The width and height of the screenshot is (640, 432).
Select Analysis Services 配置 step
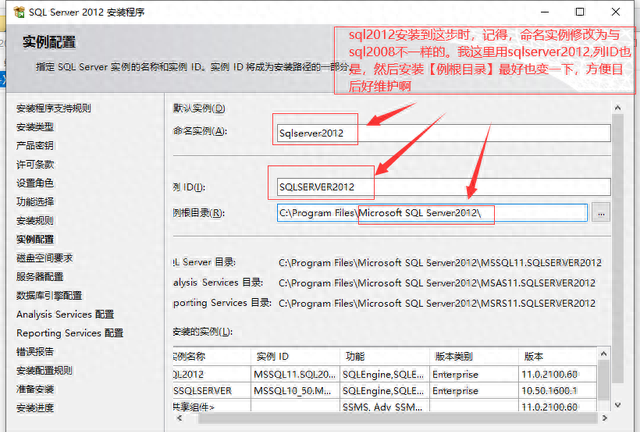tap(65, 314)
